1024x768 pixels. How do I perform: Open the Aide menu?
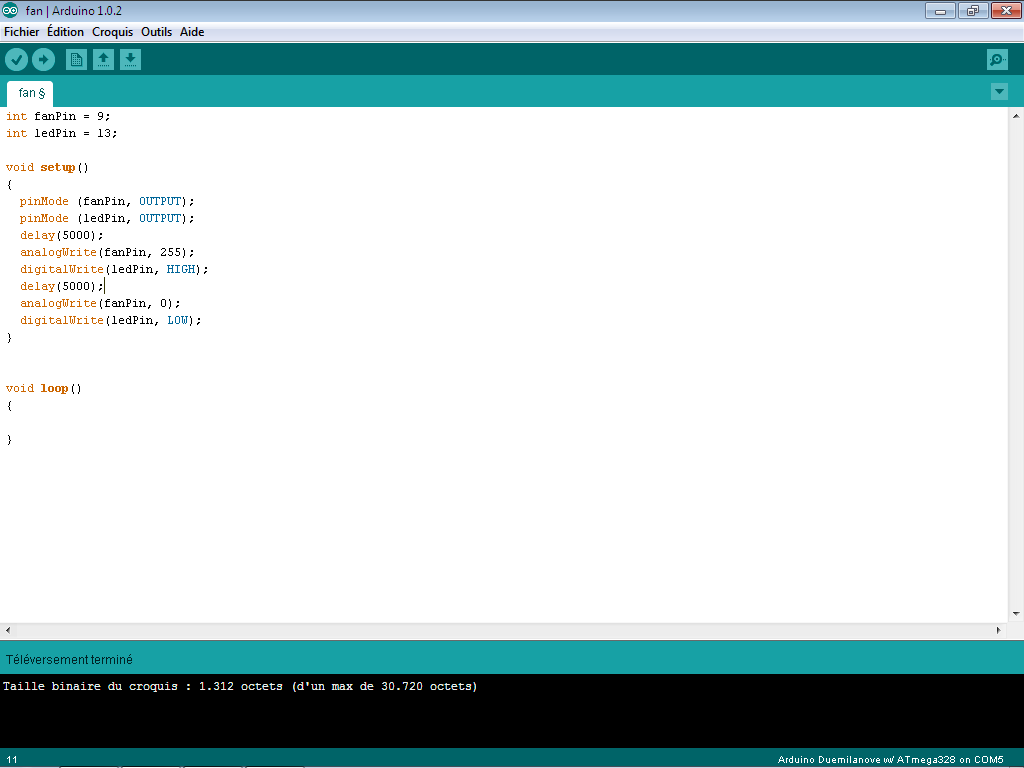(192, 32)
